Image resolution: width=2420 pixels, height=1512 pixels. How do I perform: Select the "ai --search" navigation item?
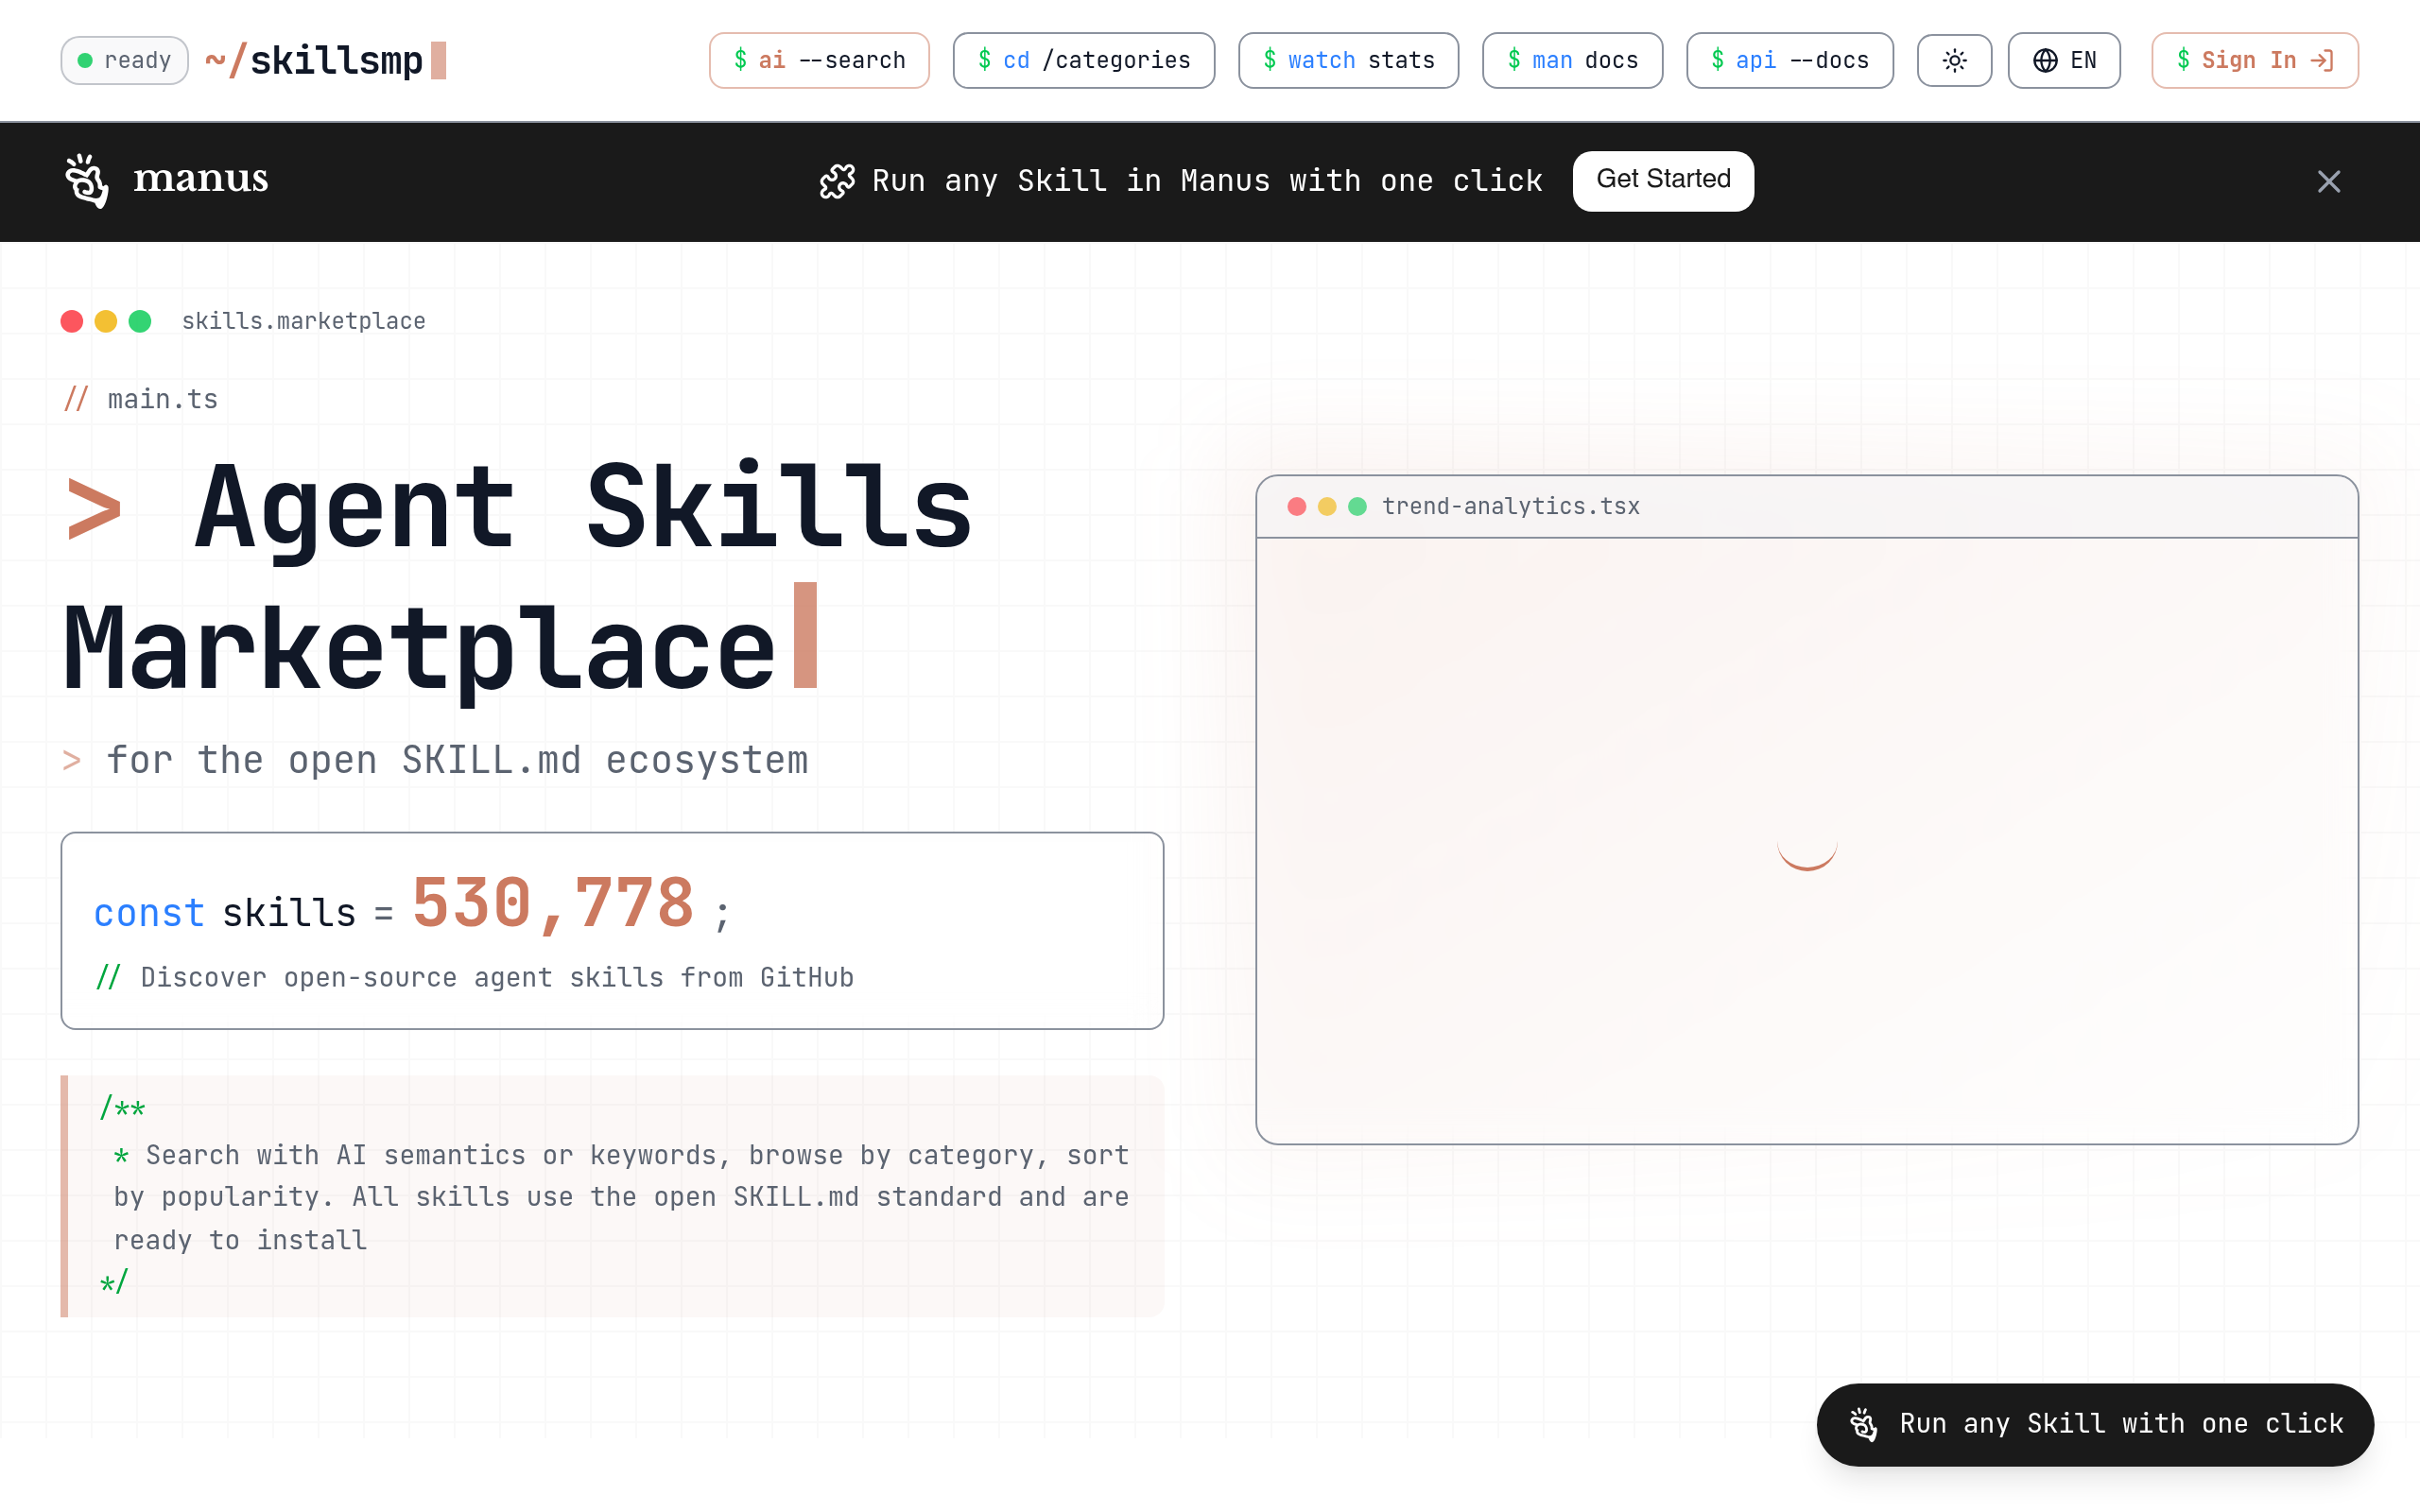click(x=819, y=60)
